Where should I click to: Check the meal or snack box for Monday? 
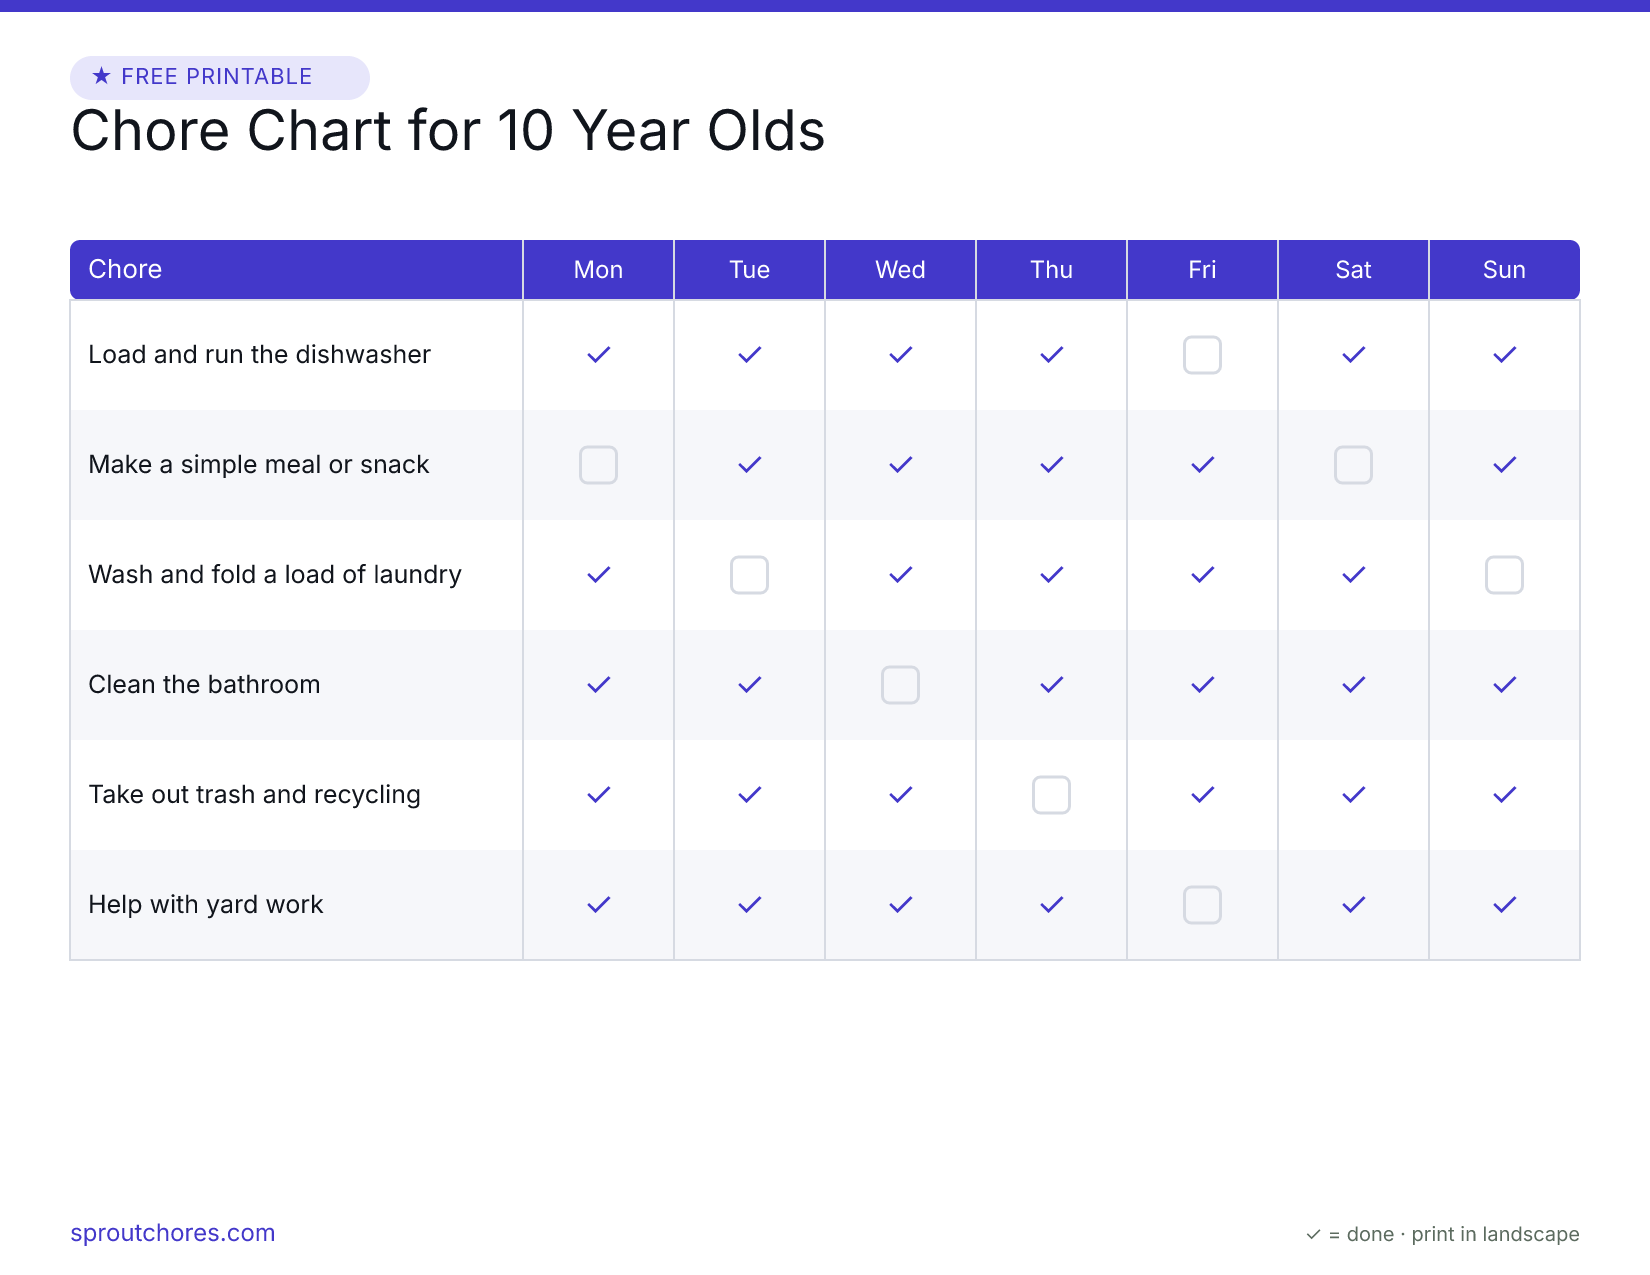click(x=598, y=465)
